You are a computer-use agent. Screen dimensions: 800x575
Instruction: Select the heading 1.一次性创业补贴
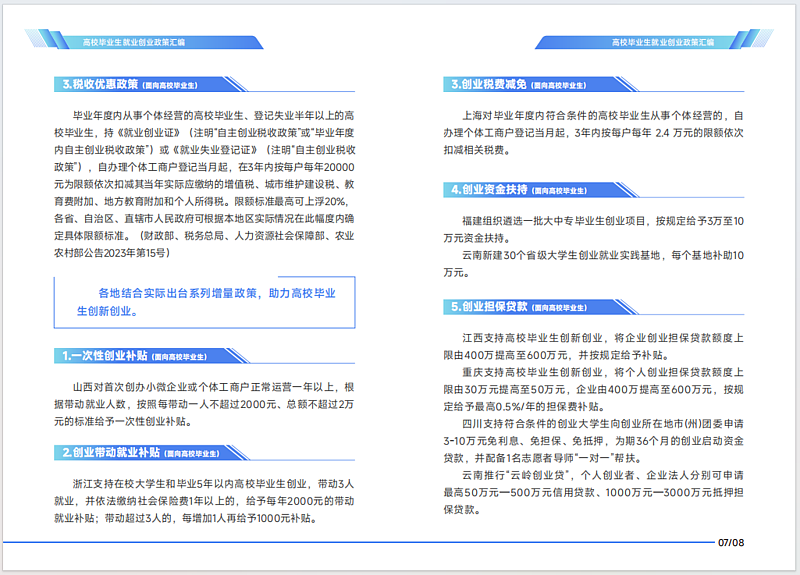pos(106,355)
